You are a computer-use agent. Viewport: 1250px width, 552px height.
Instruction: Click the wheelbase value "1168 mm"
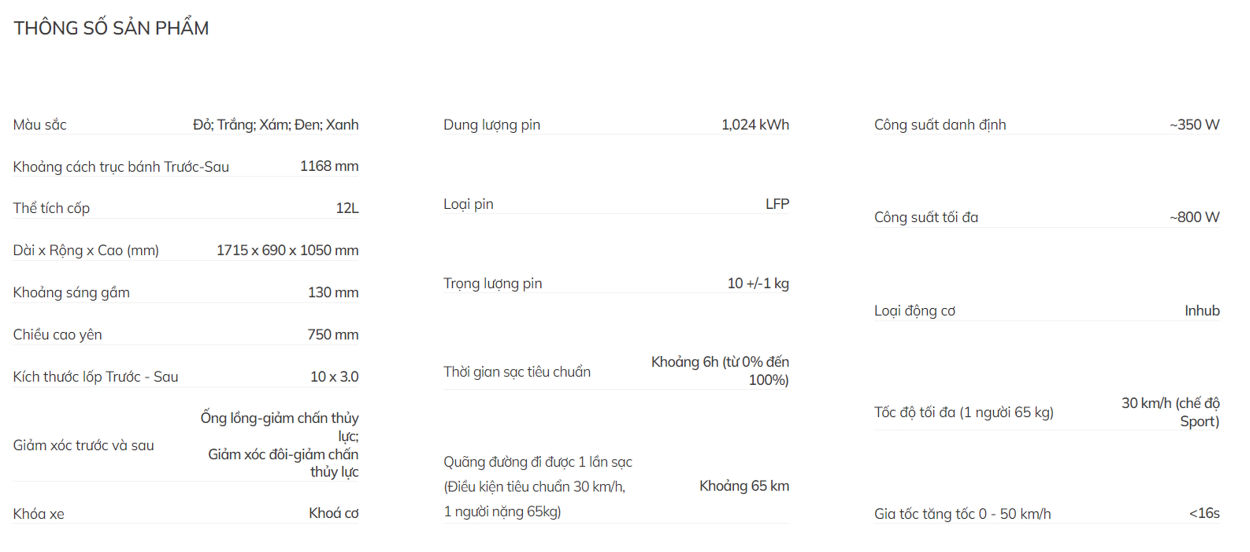click(x=329, y=166)
